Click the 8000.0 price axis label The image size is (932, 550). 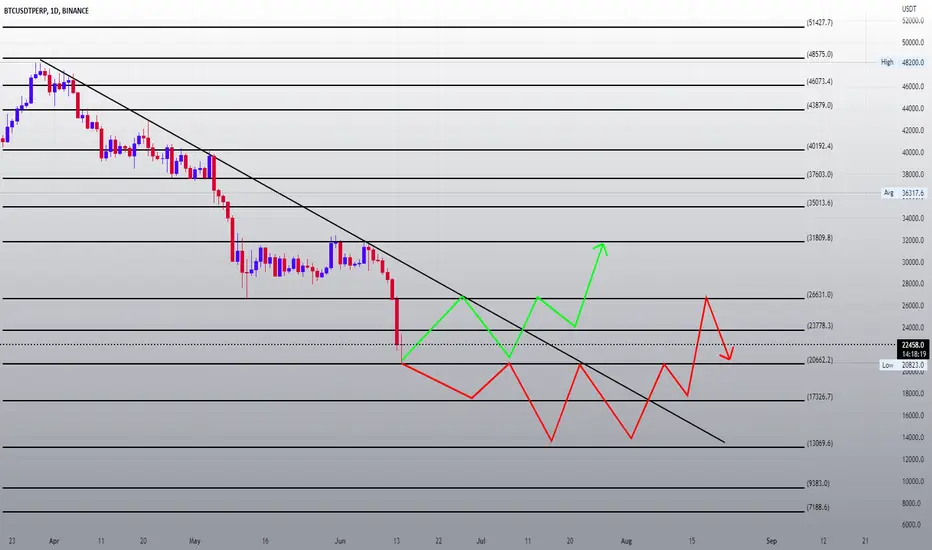pos(911,503)
